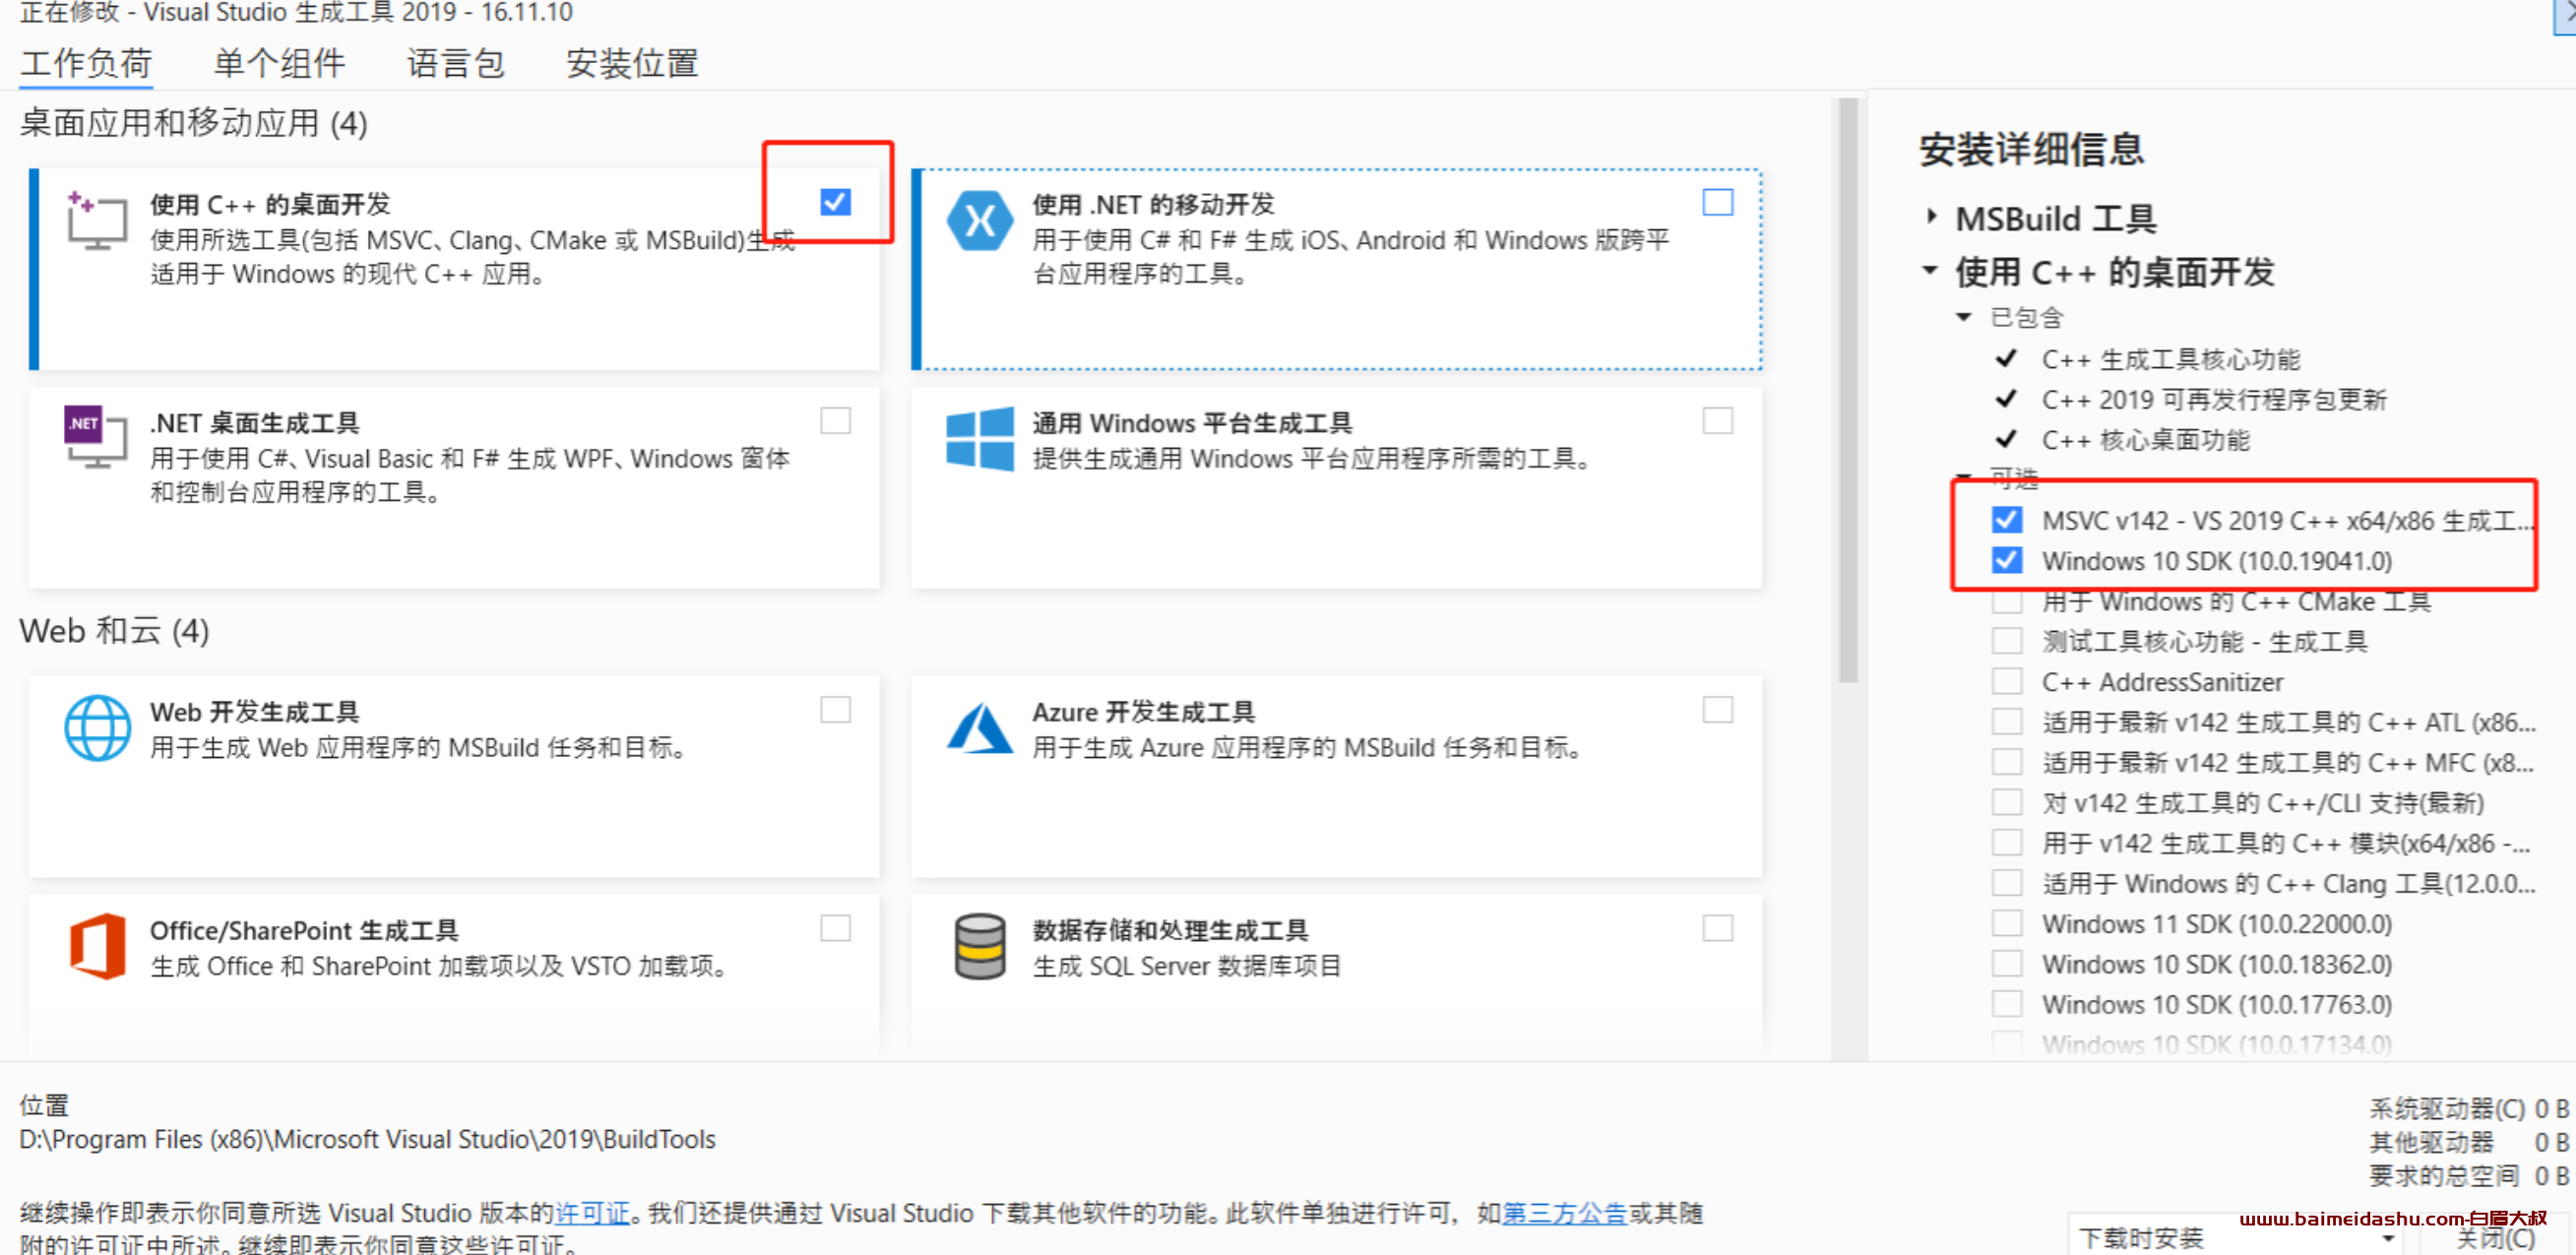Click the Web 和云 (4) section heading
Image resolution: width=2576 pixels, height=1255 pixels.
pyautogui.click(x=114, y=631)
